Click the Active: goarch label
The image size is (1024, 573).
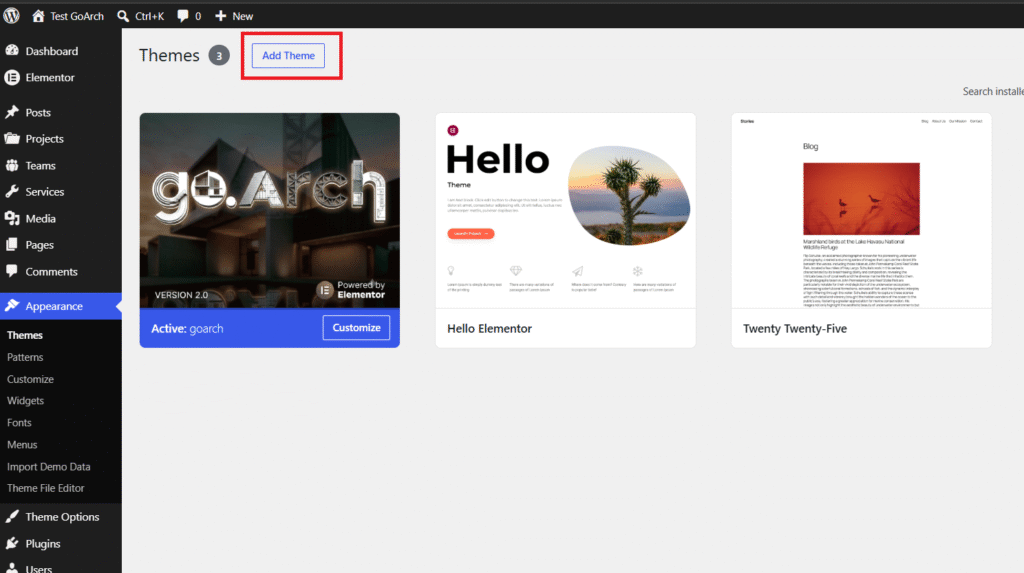coord(187,329)
